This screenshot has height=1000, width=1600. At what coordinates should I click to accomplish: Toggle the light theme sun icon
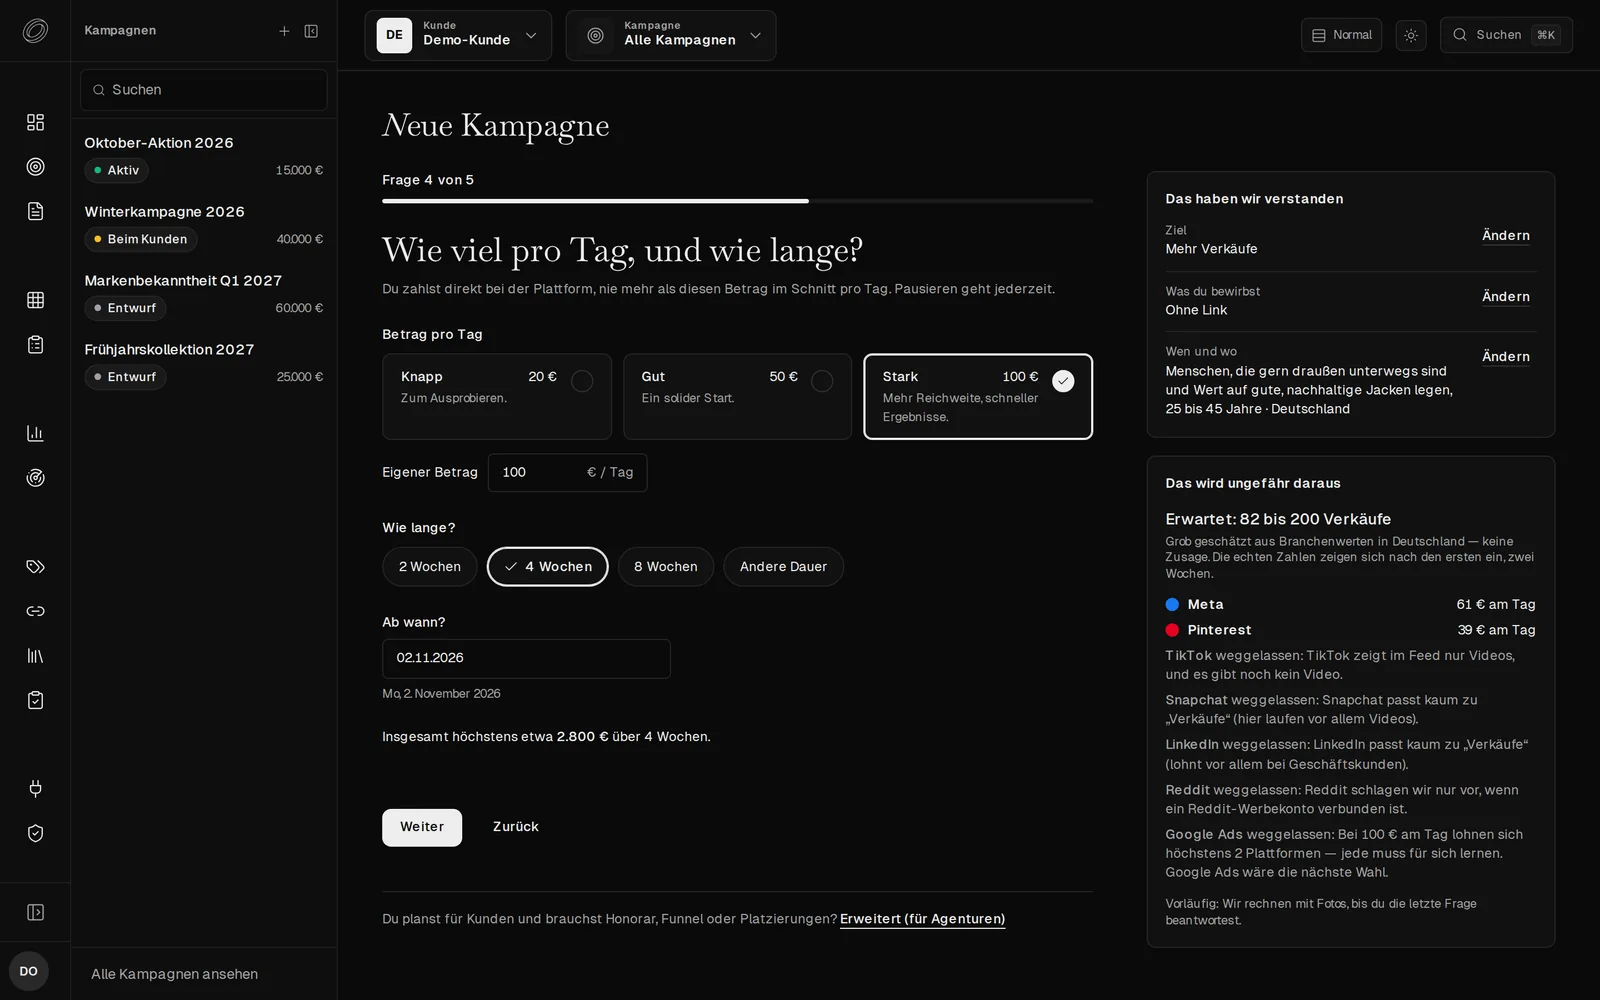click(x=1411, y=35)
